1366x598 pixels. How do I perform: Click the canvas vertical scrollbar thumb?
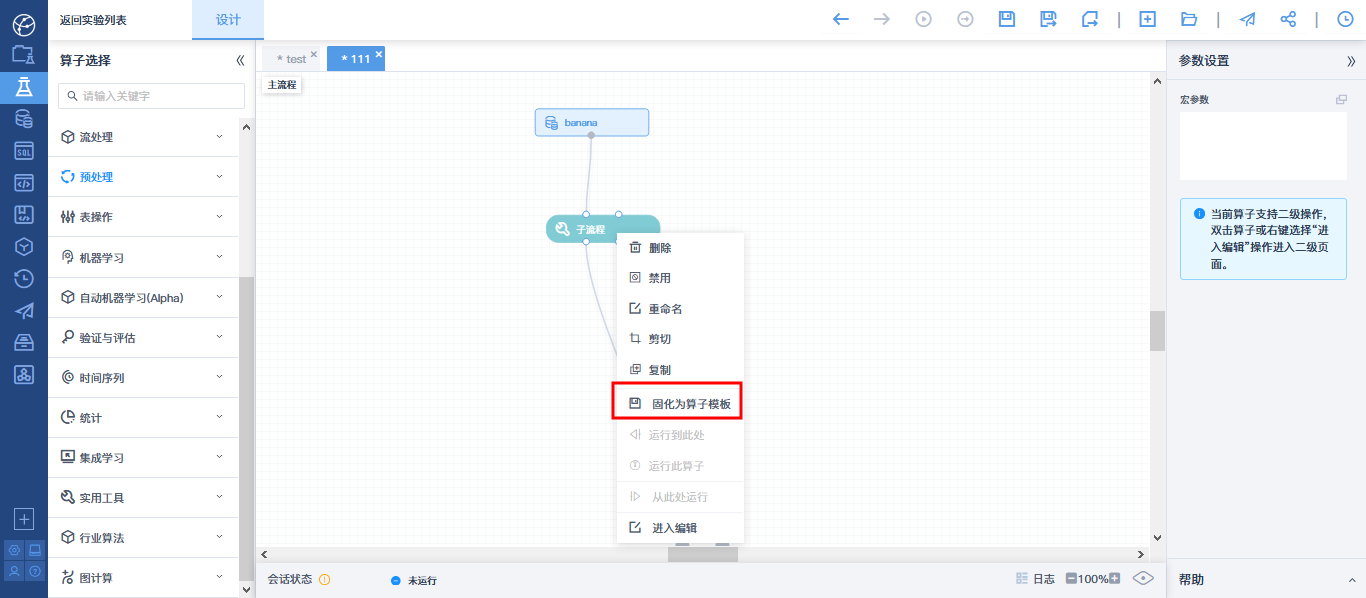point(1158,330)
